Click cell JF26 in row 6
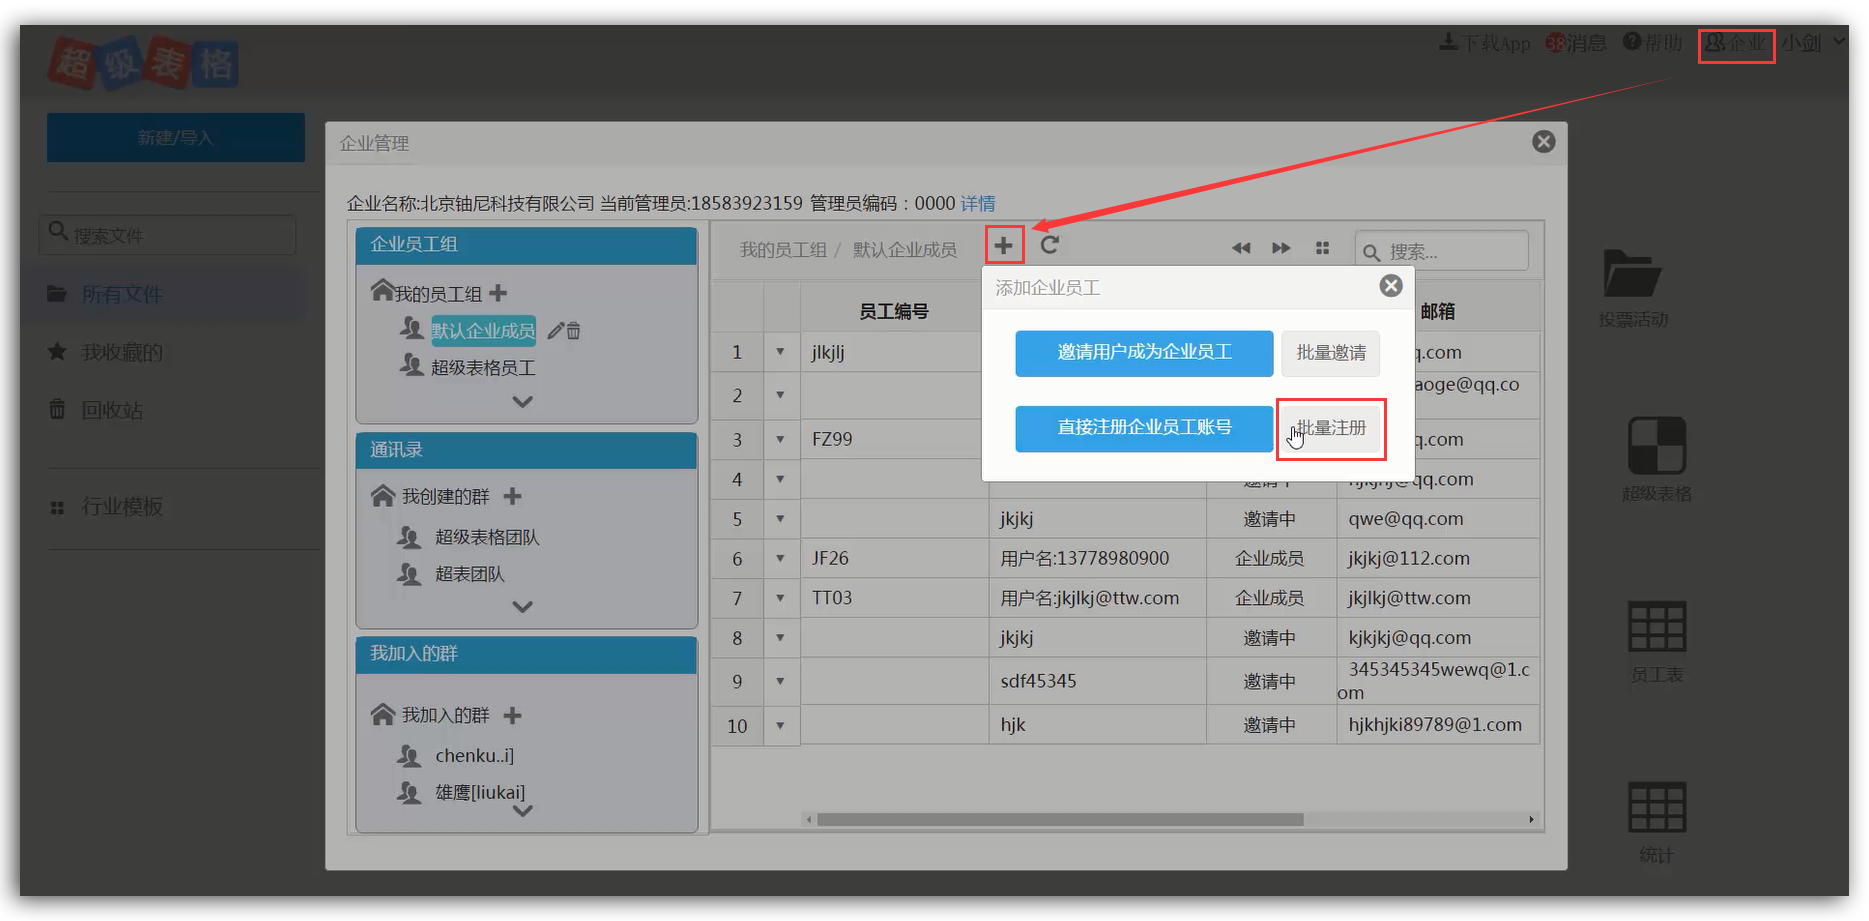 pos(894,558)
